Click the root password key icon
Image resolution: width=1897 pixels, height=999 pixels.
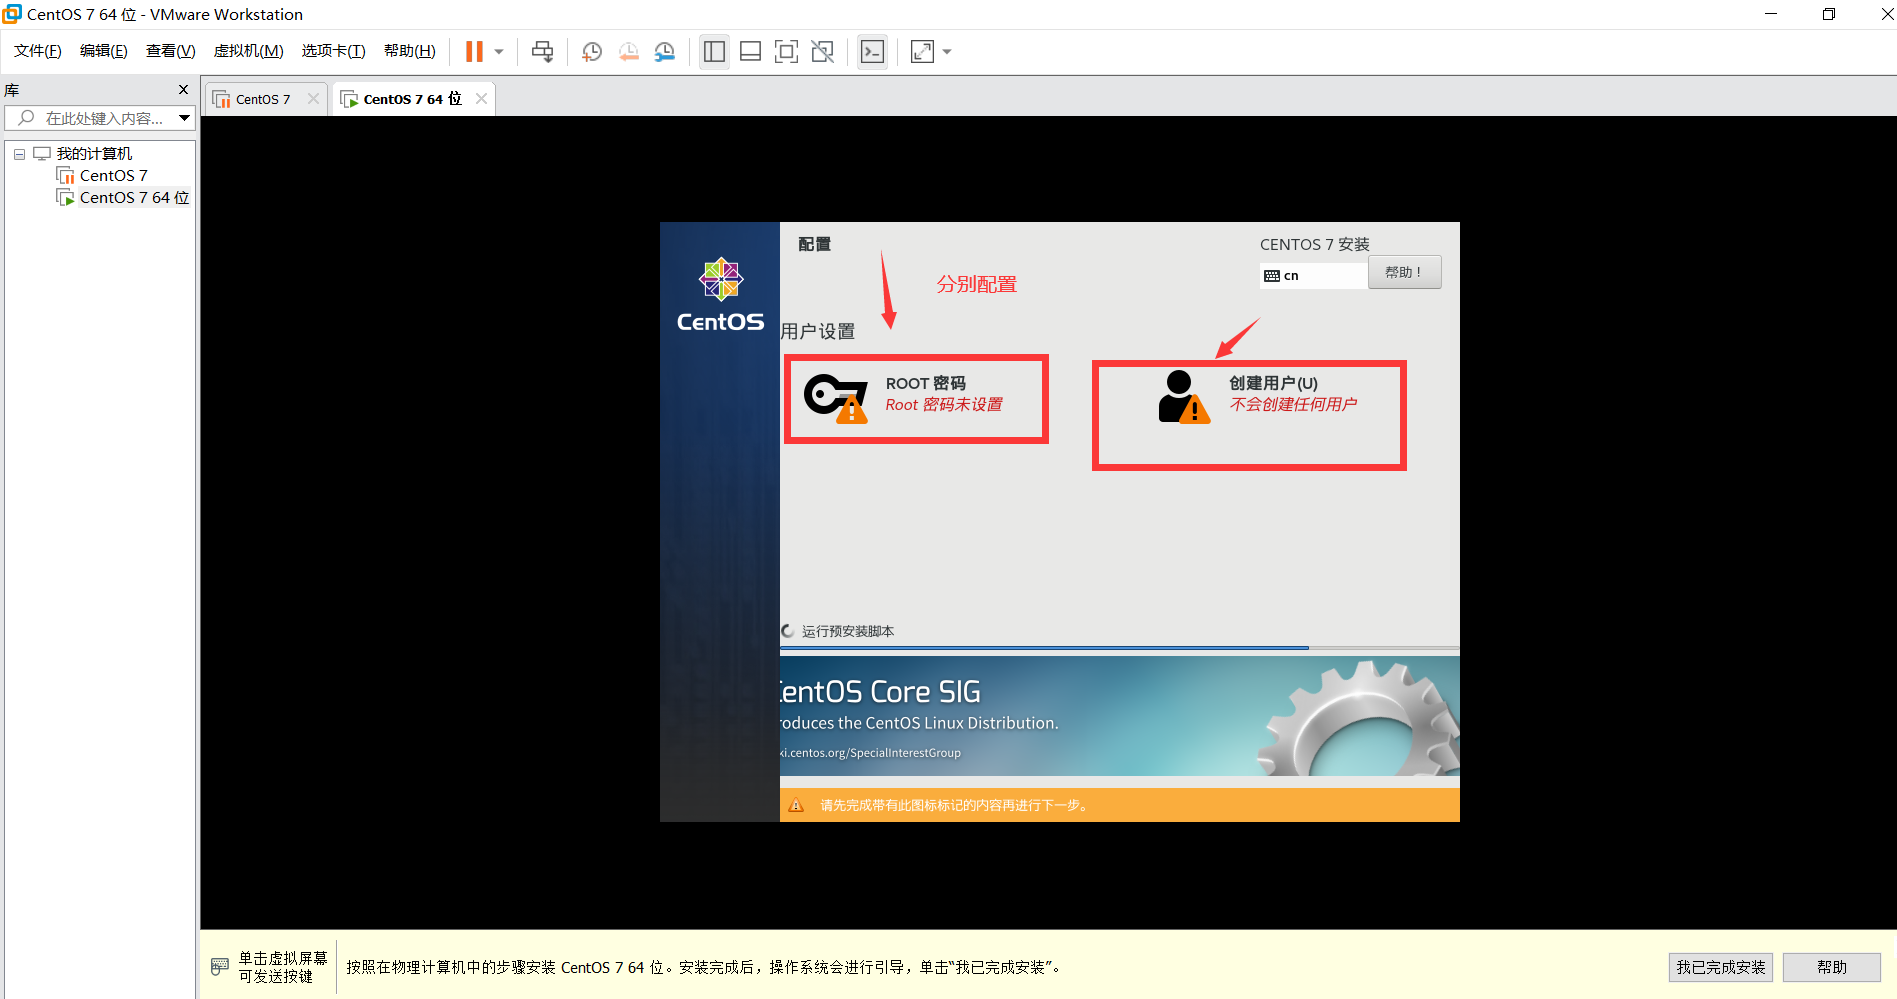836,398
